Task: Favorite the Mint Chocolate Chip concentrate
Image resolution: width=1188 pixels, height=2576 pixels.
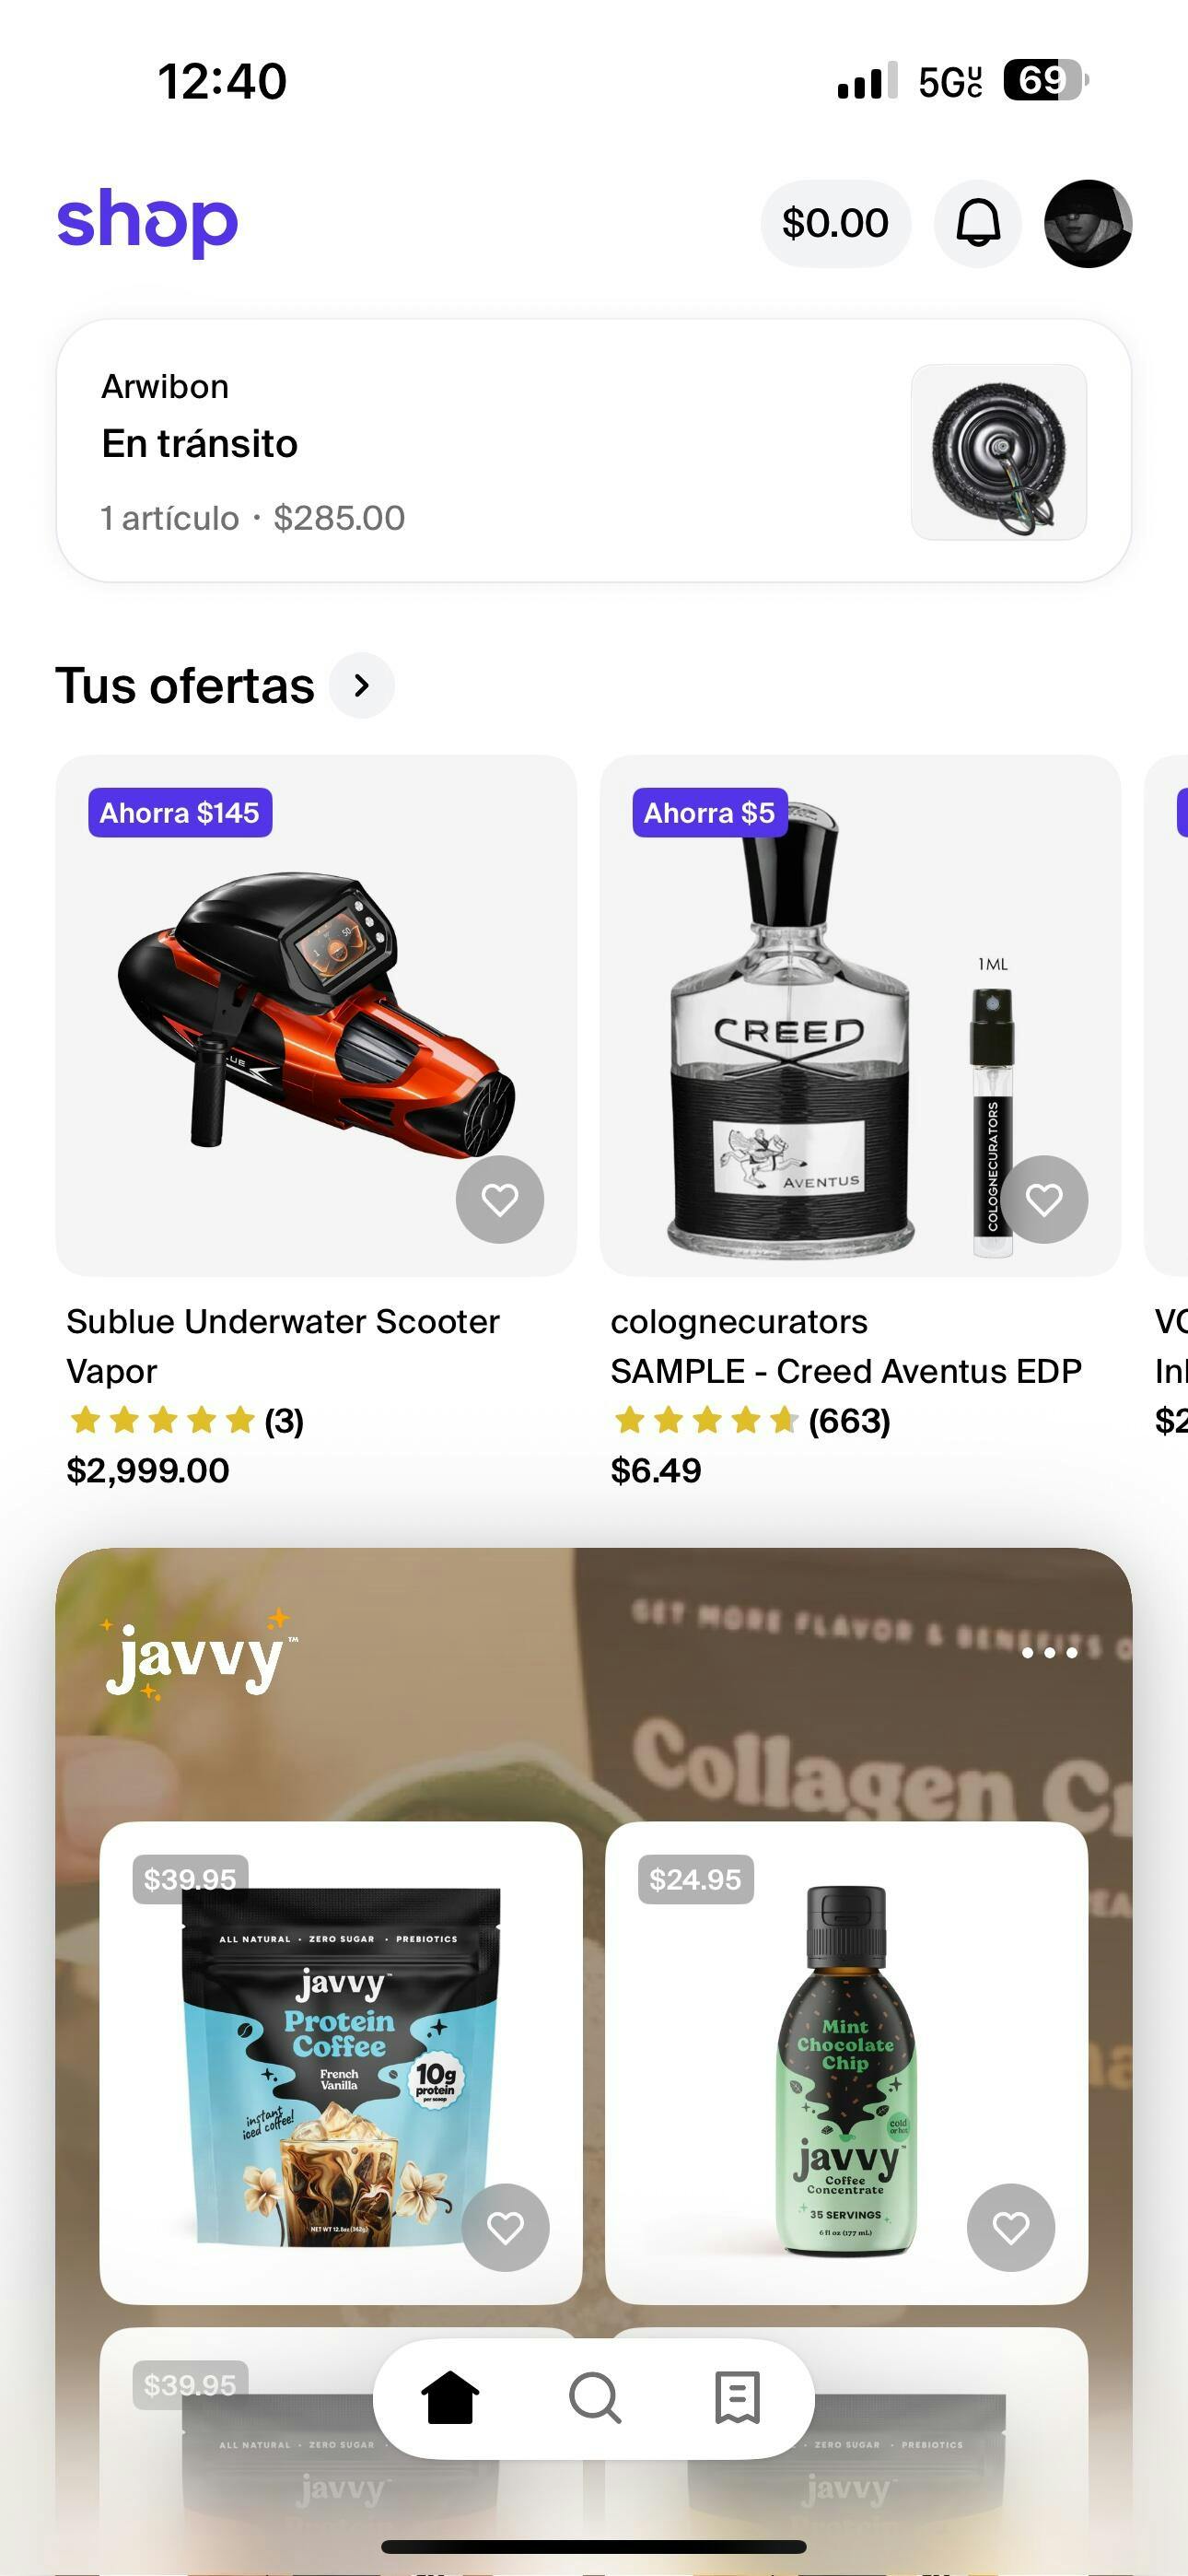Action: tap(1010, 2227)
